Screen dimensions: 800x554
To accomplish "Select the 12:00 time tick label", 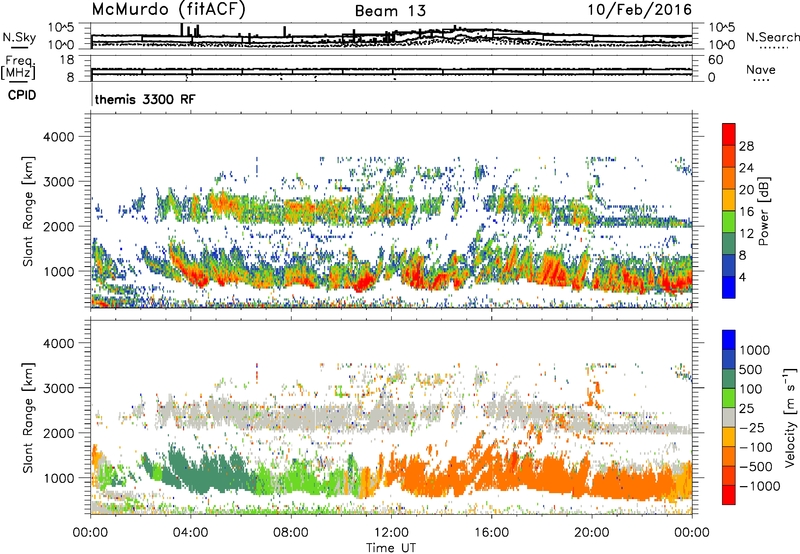I will 391,533.
